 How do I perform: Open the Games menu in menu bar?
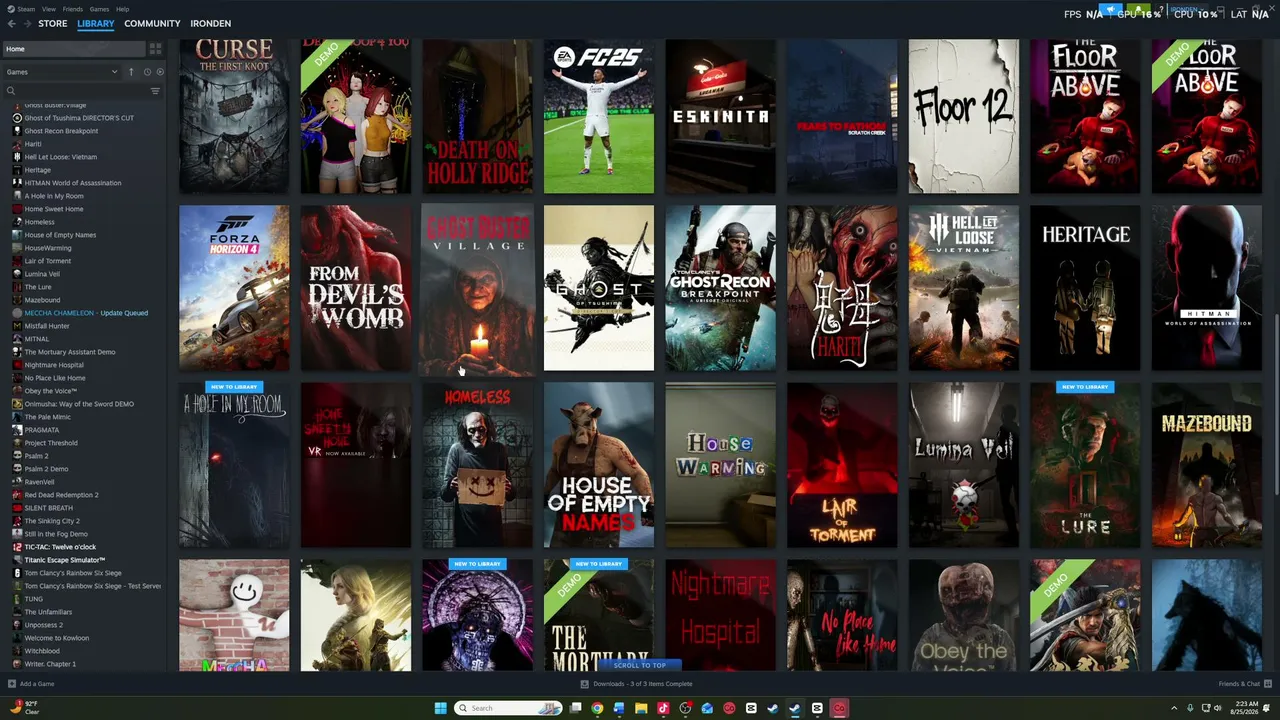click(99, 9)
